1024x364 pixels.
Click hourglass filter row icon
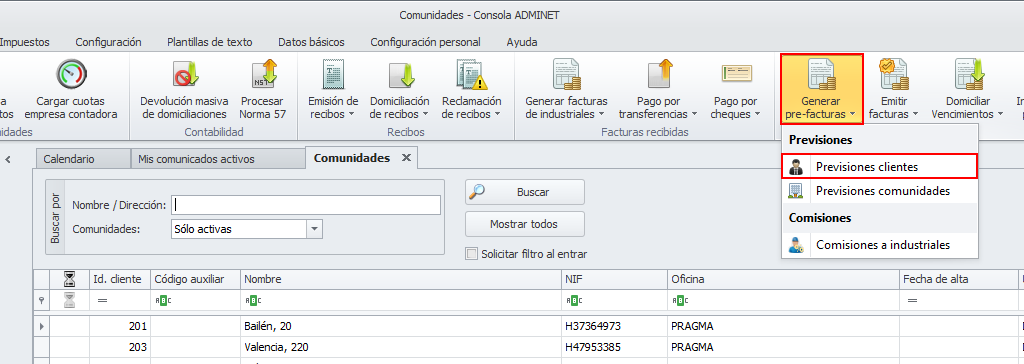pos(69,300)
